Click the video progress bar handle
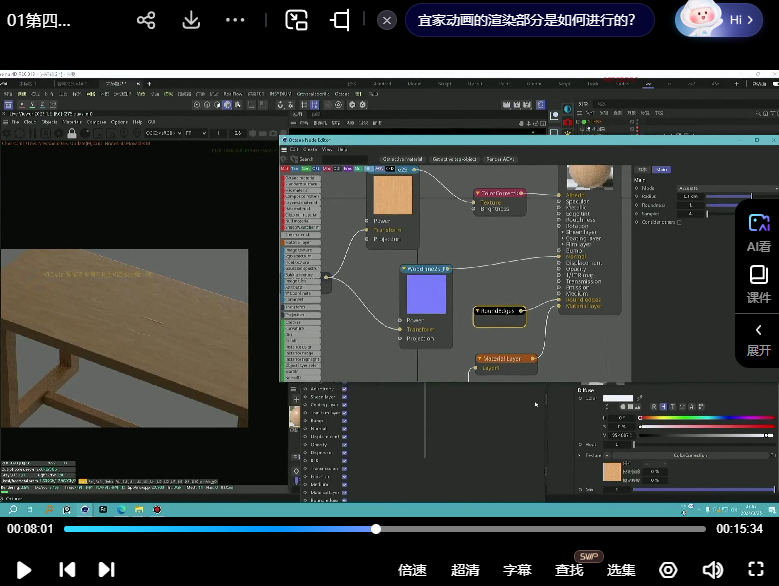Screen dimensions: 779x586 click(376, 529)
